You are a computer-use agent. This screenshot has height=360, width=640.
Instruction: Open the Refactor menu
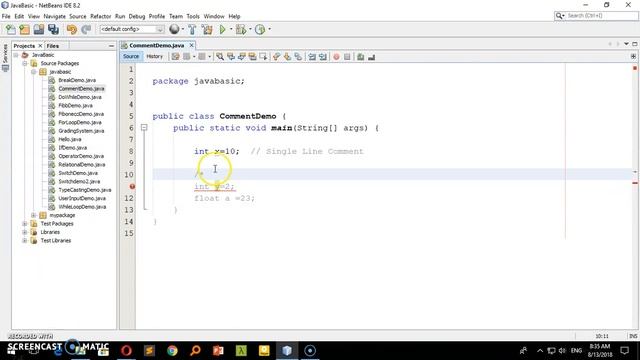100,16
